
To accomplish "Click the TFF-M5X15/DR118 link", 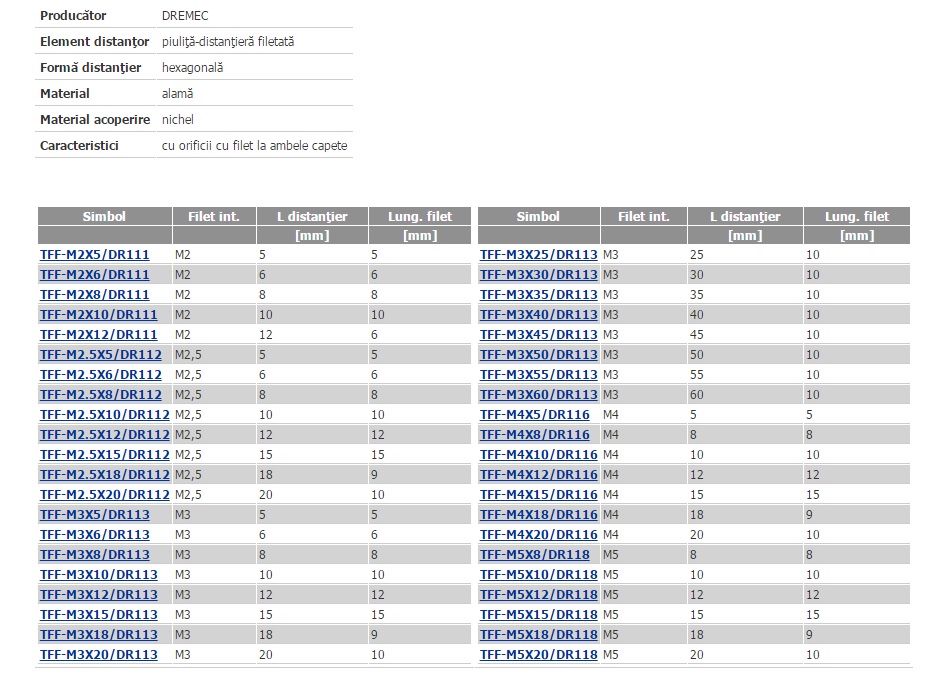I will tap(539, 614).
